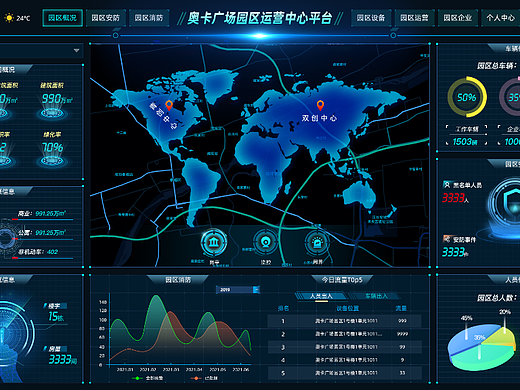Click the yellow 50% ring gauge
Viewport: 520px width, 390px height.
point(467,97)
